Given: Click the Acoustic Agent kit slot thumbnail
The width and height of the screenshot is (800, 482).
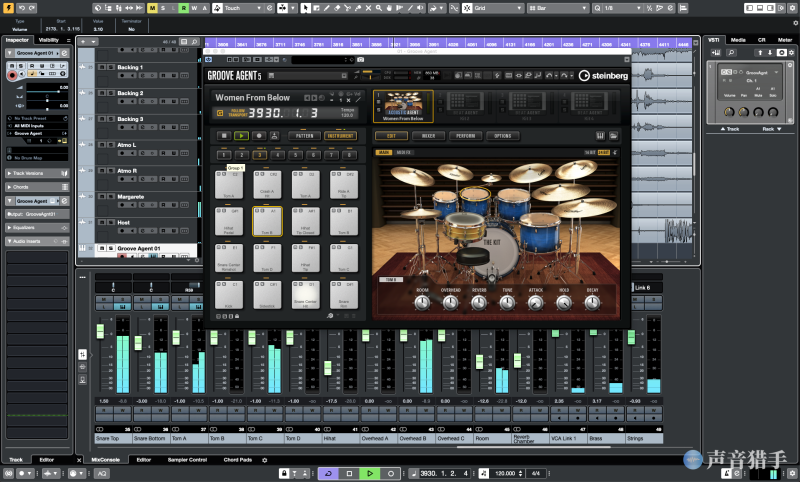Looking at the screenshot, I should pos(403,106).
